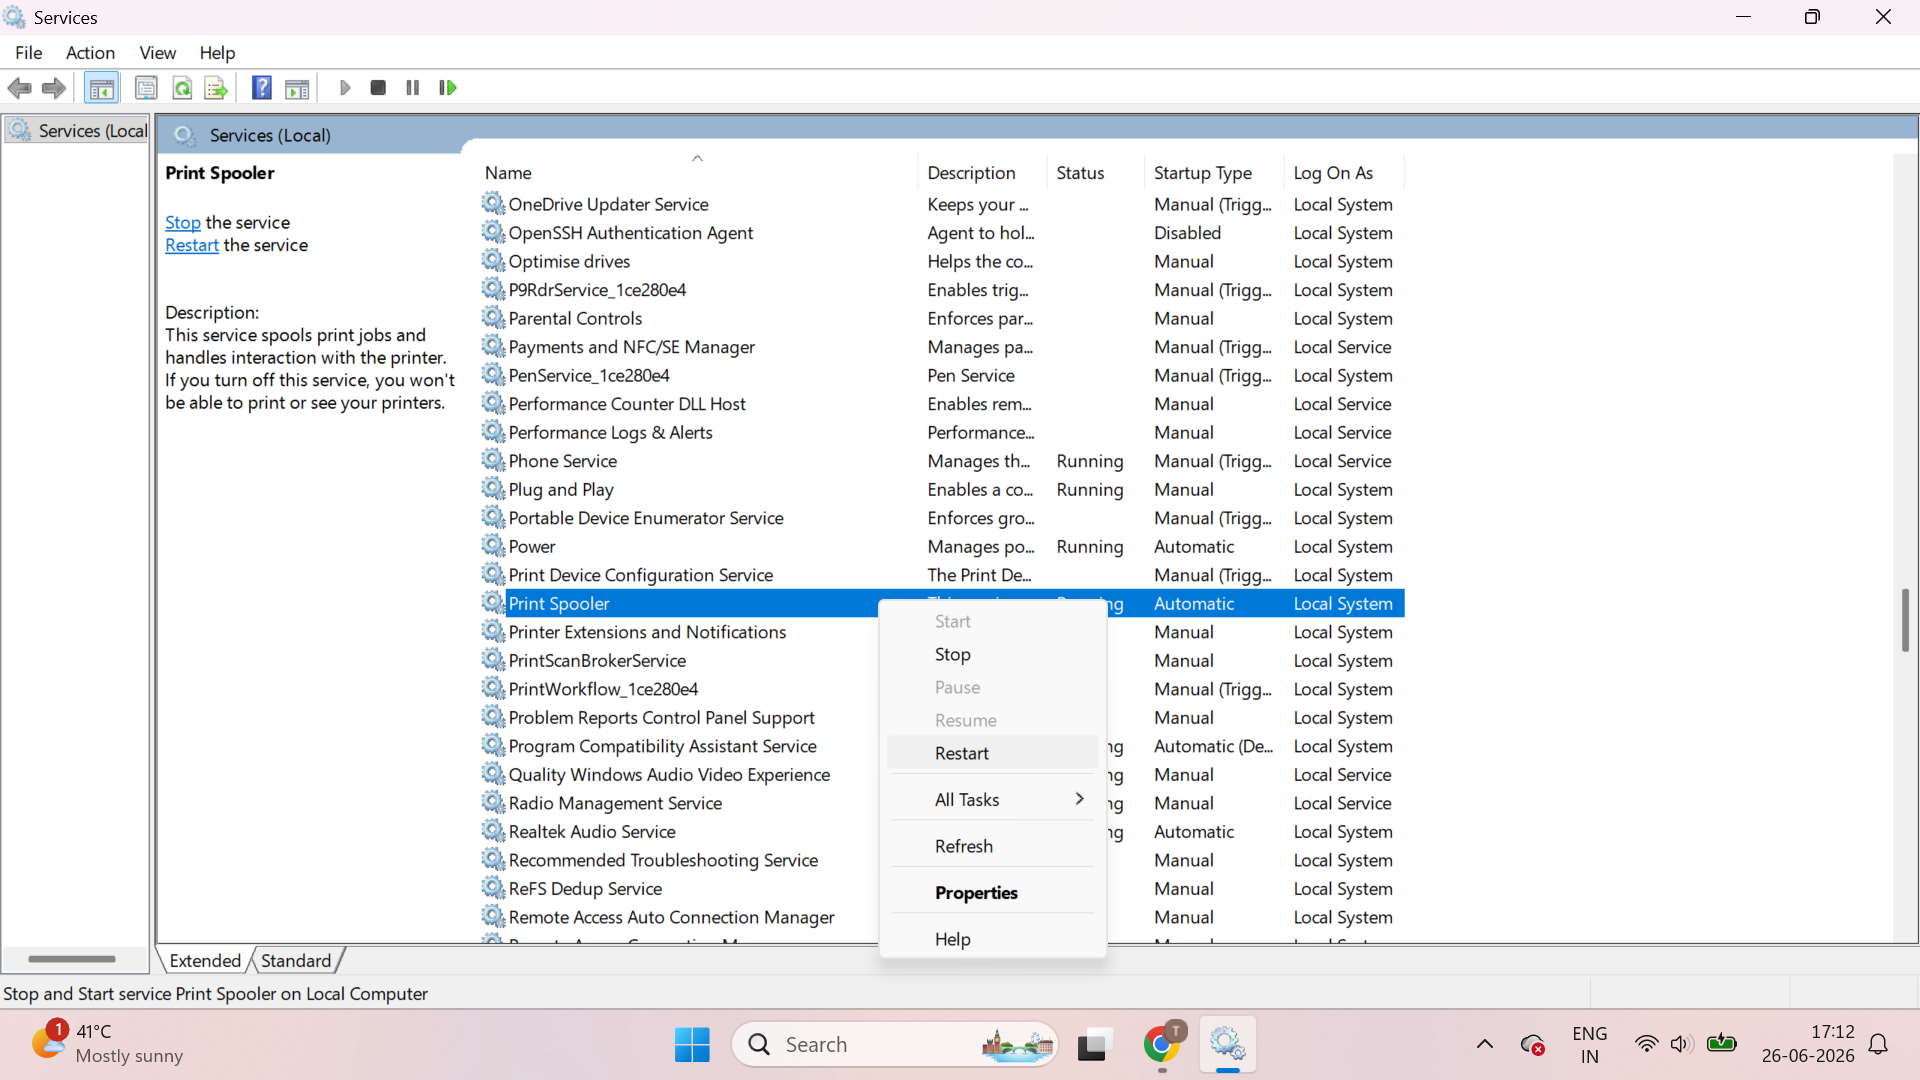Select the Radio Management Service row
The width and height of the screenshot is (1920, 1080).
615,803
